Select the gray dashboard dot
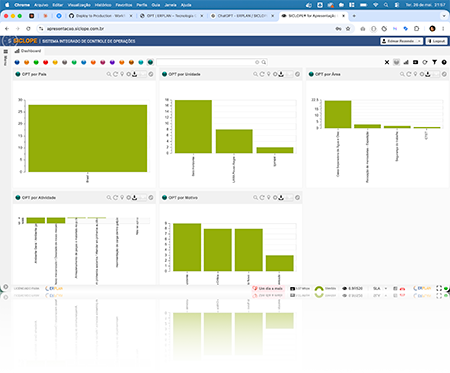This screenshot has width=450, height=373. point(65,62)
